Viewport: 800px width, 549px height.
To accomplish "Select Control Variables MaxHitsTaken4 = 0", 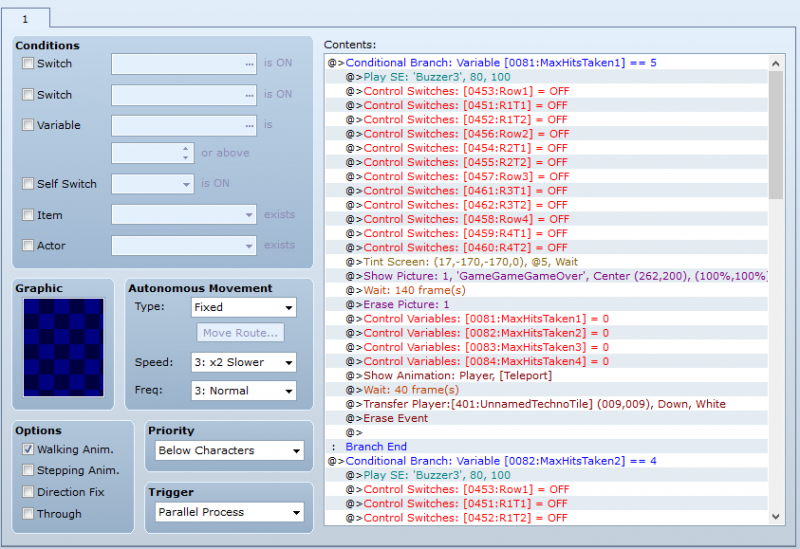I will [547, 361].
